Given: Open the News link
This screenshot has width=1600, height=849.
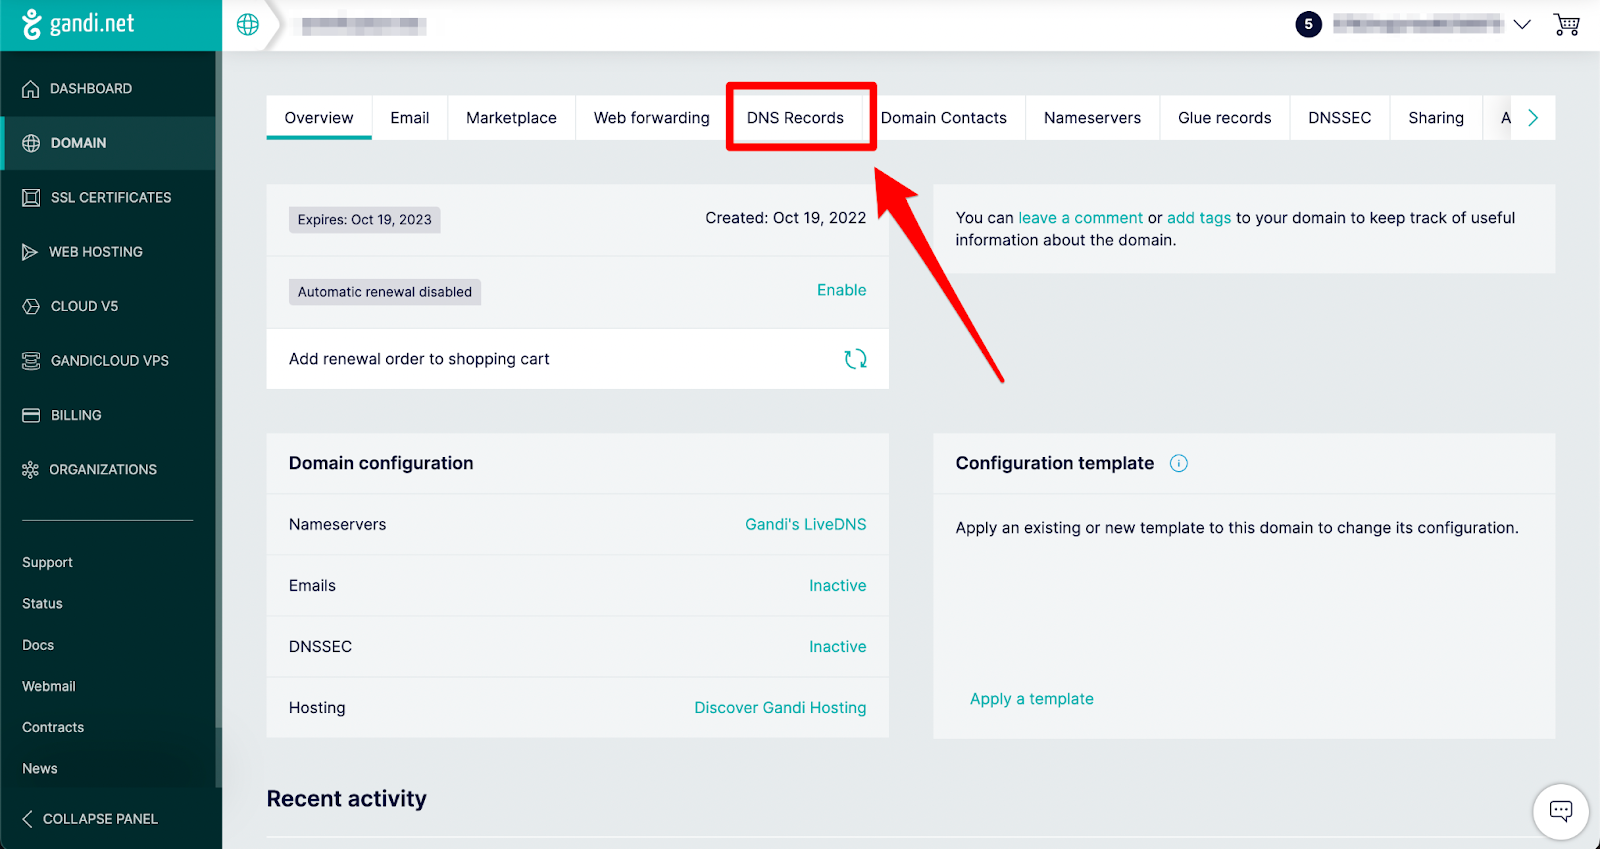Looking at the screenshot, I should pyautogui.click(x=40, y=768).
